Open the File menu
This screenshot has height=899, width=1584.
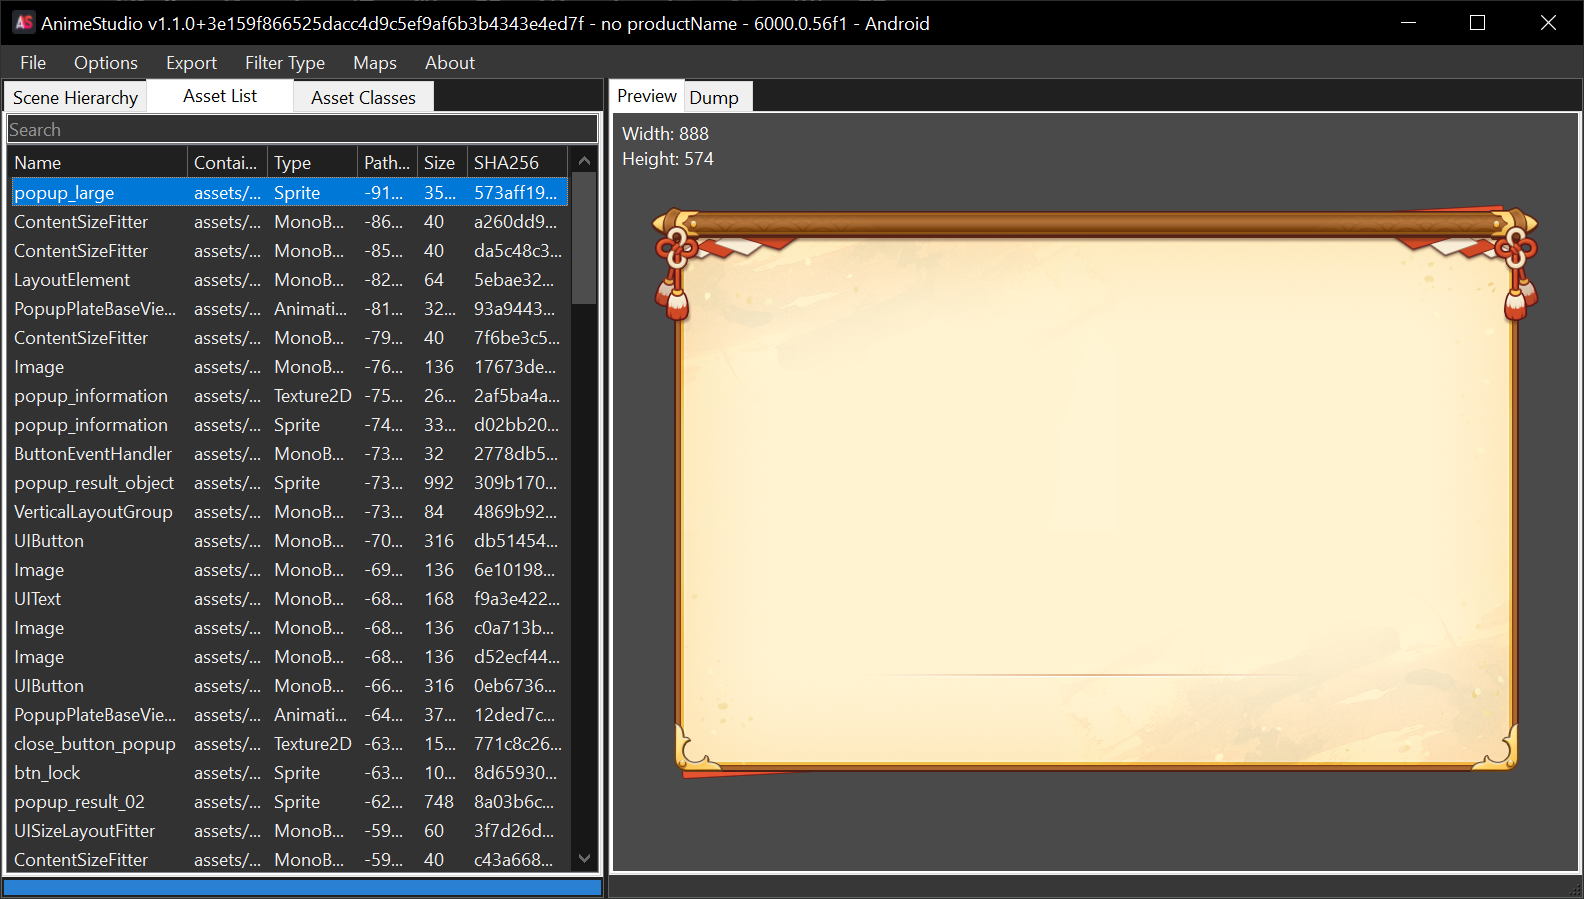click(33, 63)
